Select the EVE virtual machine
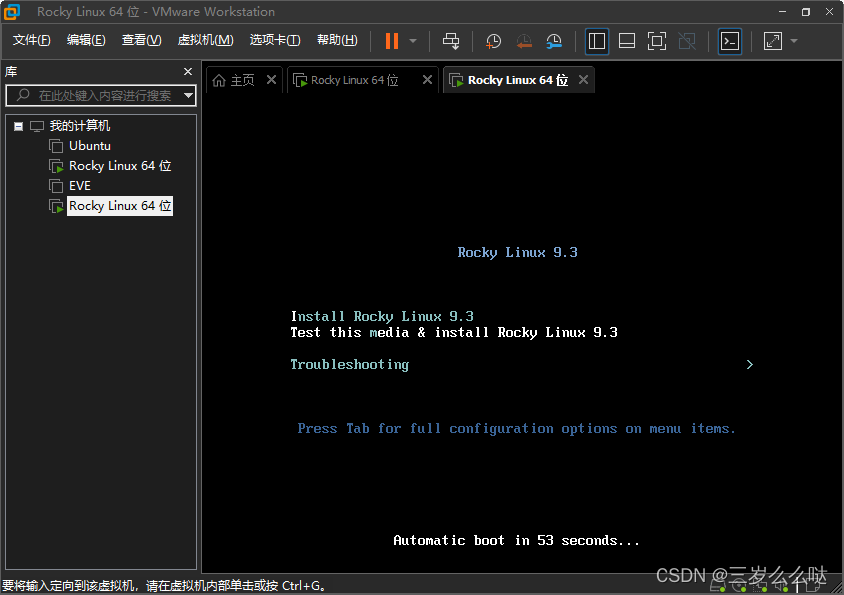 (80, 186)
